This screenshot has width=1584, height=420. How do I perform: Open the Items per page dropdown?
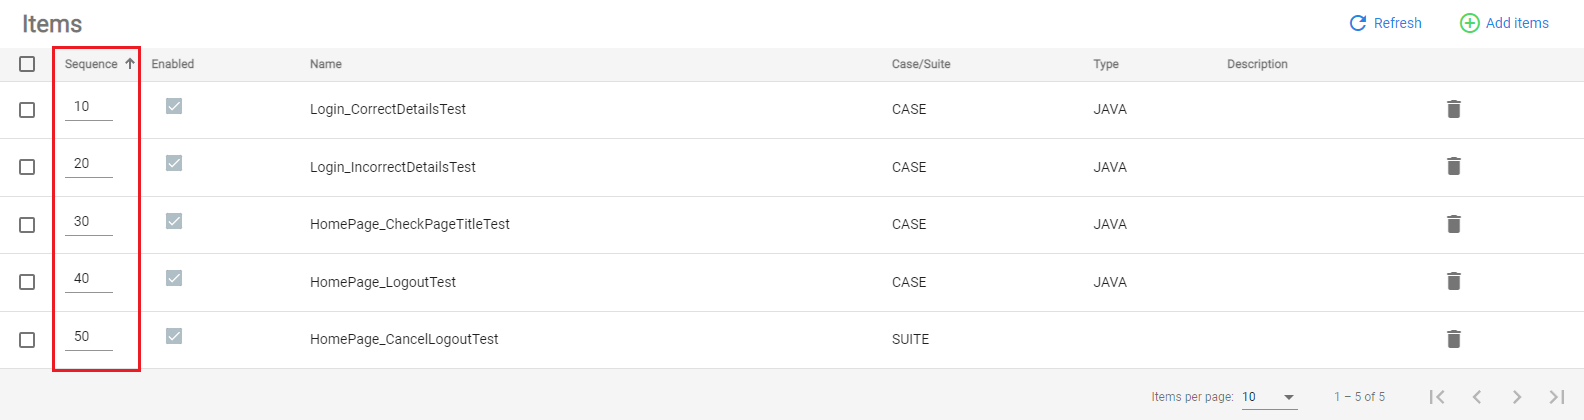pos(1269,397)
